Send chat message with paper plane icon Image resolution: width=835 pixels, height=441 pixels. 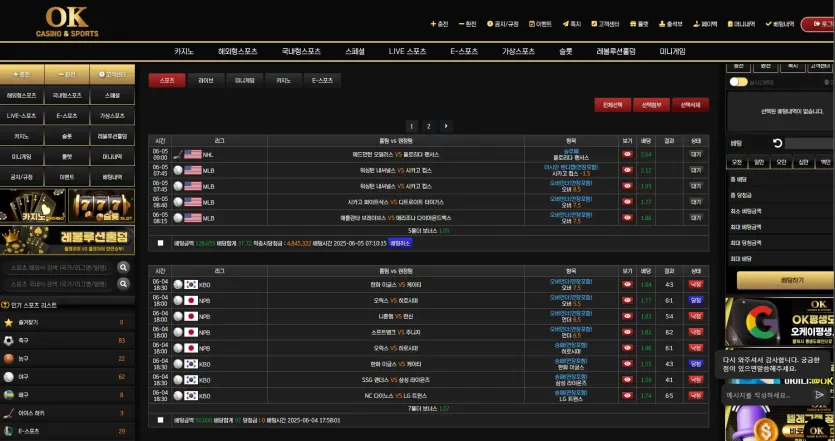(820, 395)
